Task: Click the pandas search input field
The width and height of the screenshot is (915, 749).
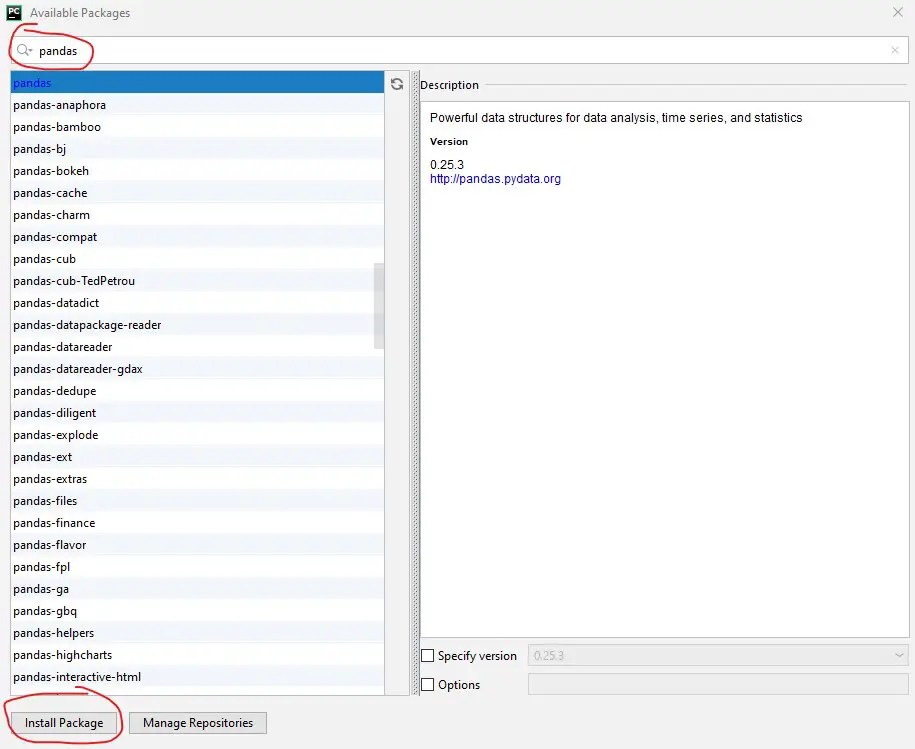Action: pos(459,50)
